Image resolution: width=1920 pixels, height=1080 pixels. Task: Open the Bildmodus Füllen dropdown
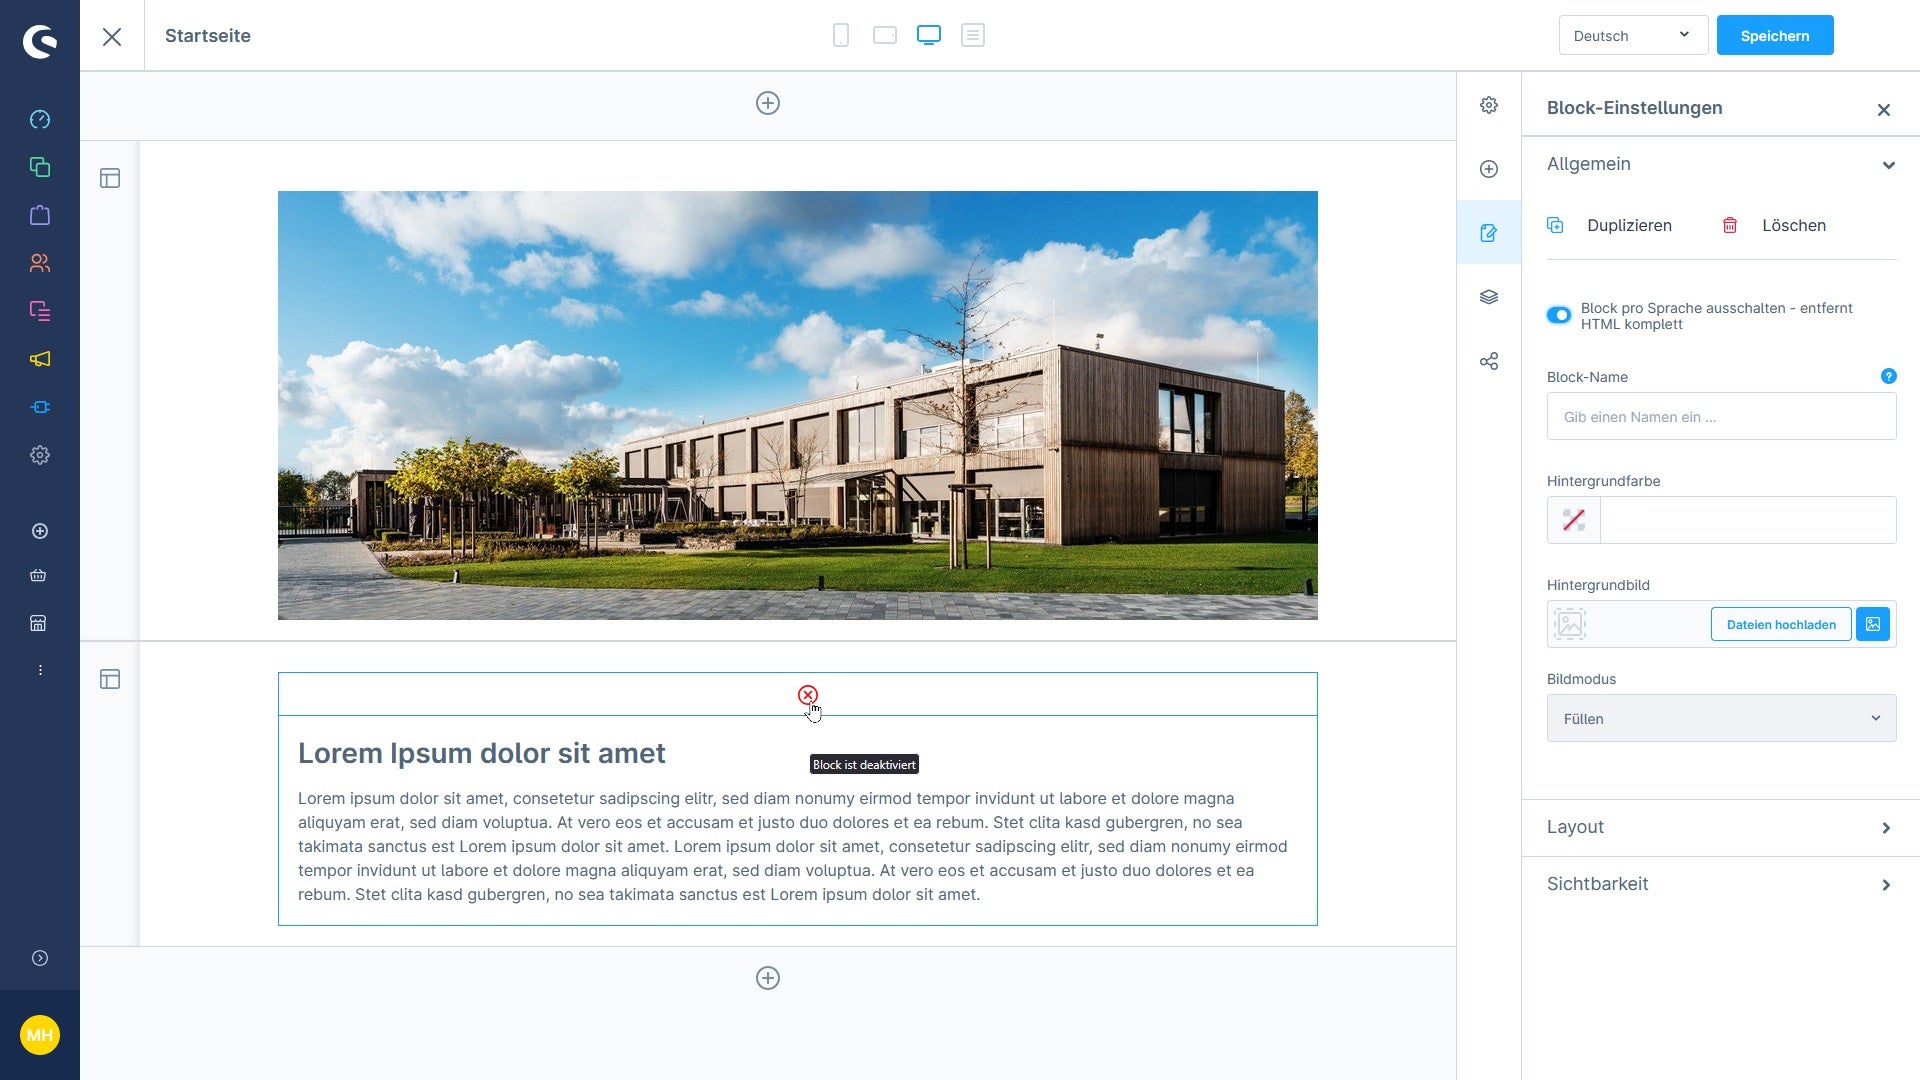click(1721, 718)
